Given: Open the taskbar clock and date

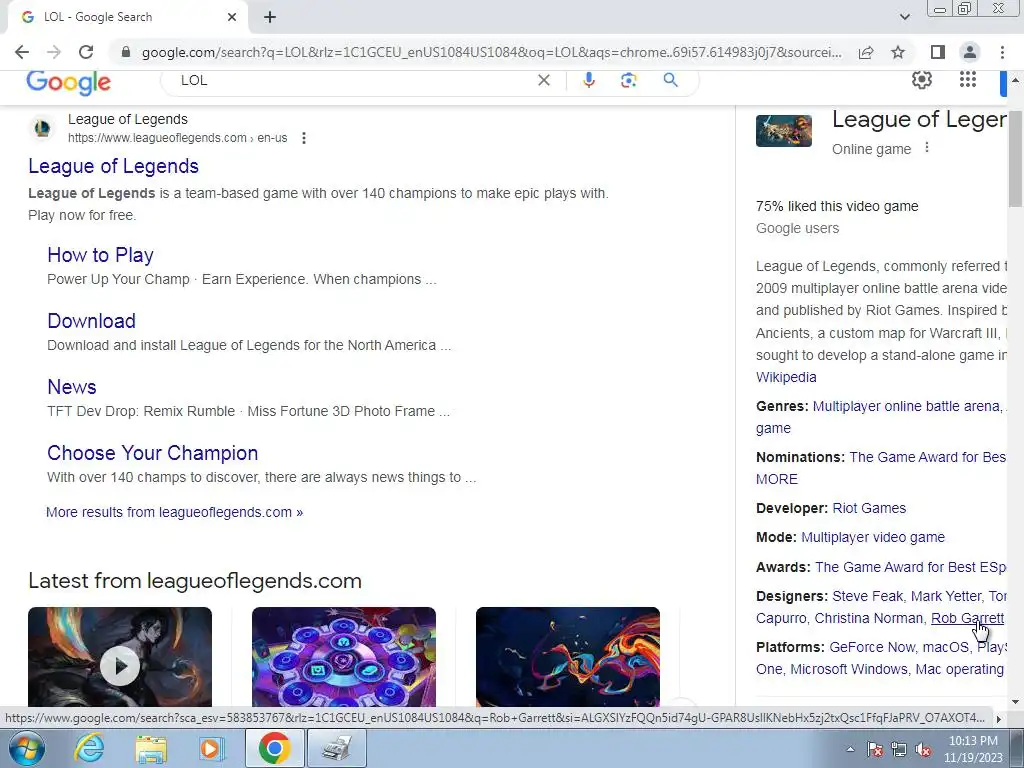Looking at the screenshot, I should [x=973, y=749].
